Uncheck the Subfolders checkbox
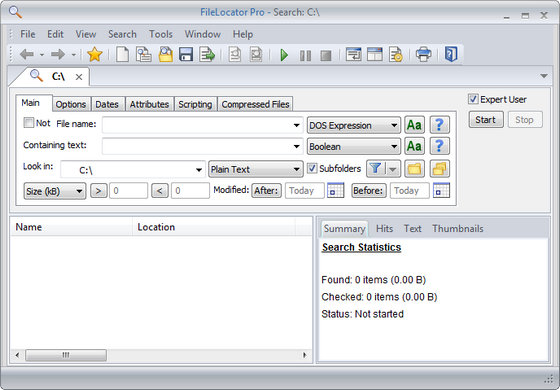 pyautogui.click(x=312, y=168)
